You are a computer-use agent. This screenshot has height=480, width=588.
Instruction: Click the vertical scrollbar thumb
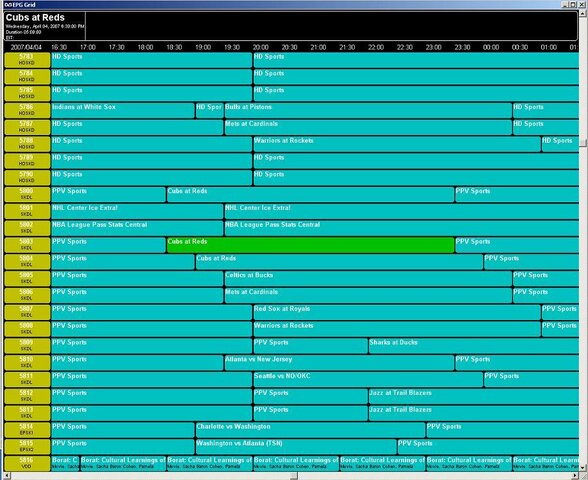click(583, 143)
